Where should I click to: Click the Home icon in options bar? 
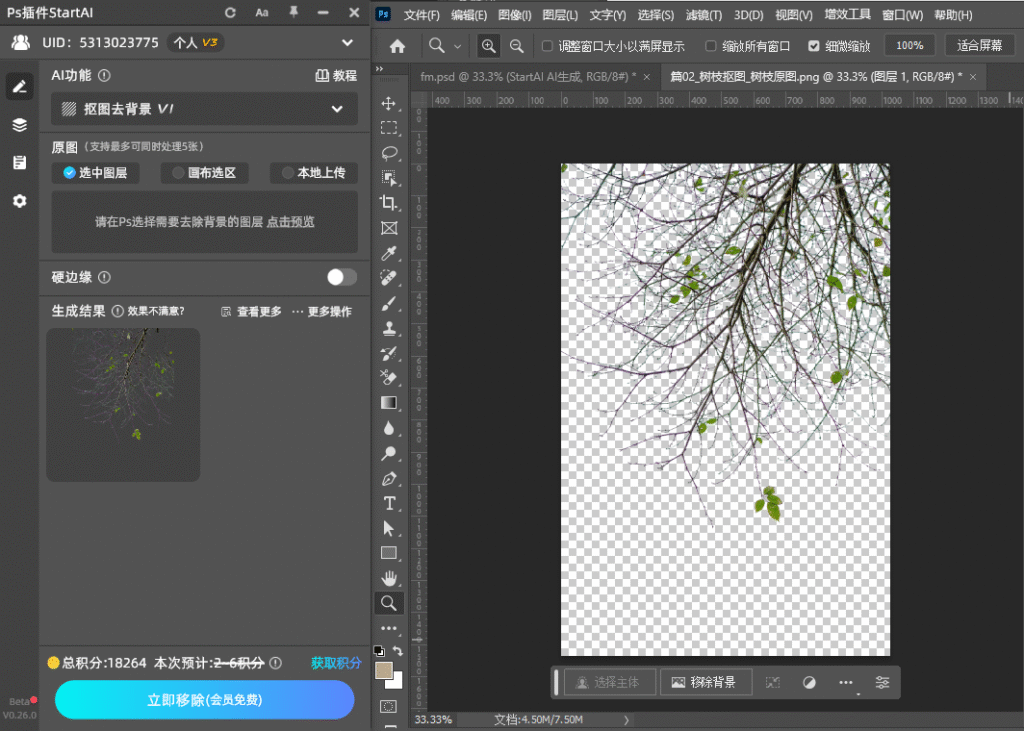[397, 46]
